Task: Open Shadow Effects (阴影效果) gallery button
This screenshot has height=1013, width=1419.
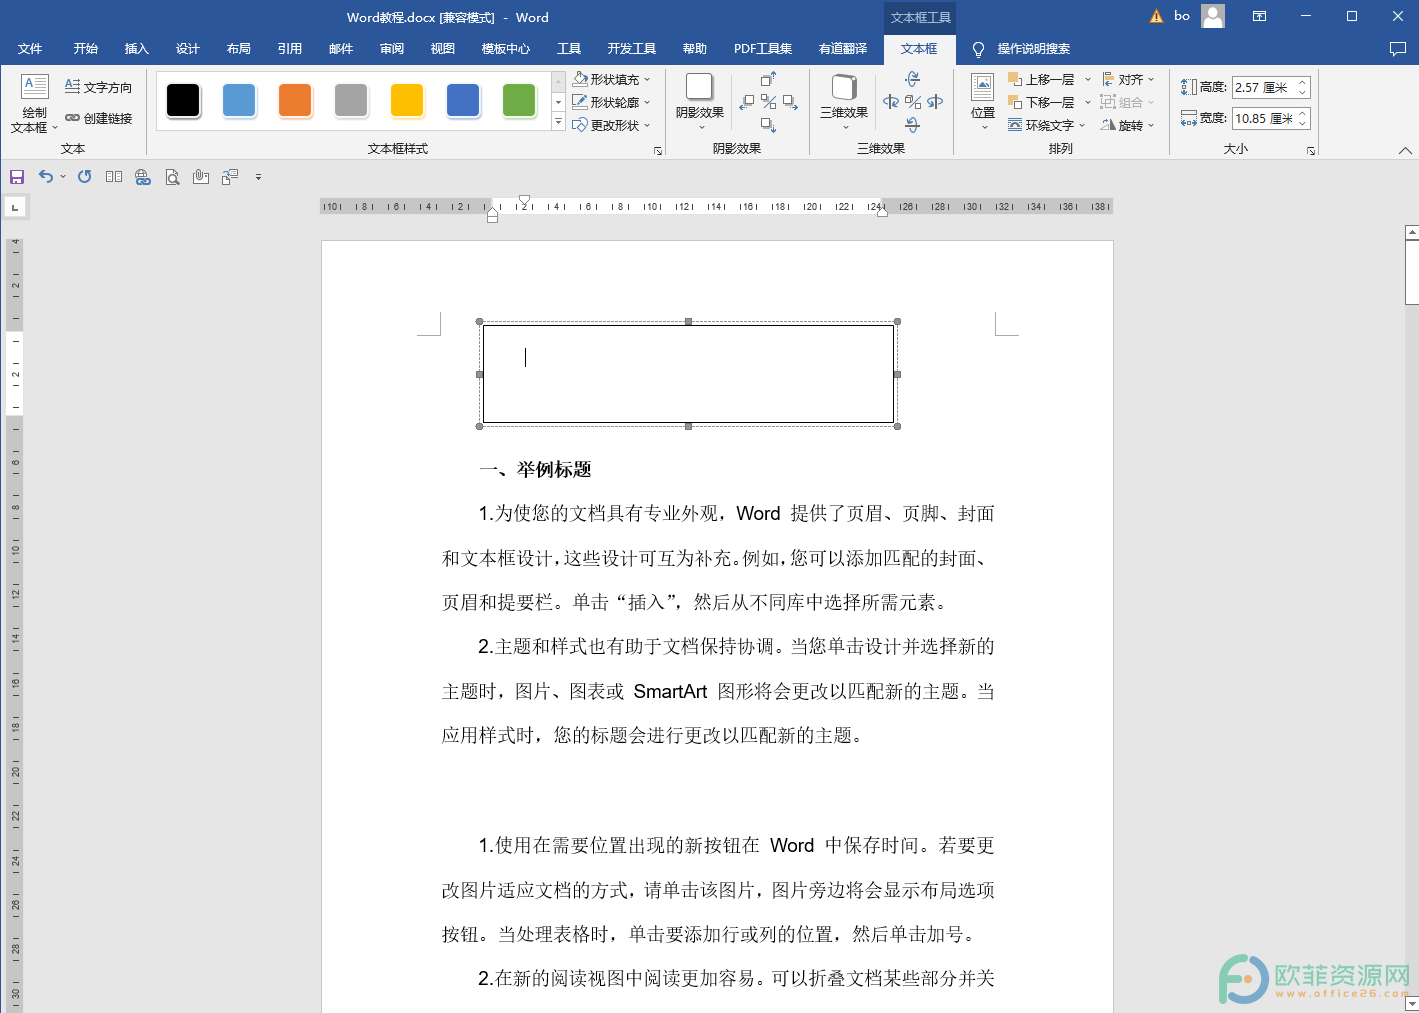Action: coord(700,102)
